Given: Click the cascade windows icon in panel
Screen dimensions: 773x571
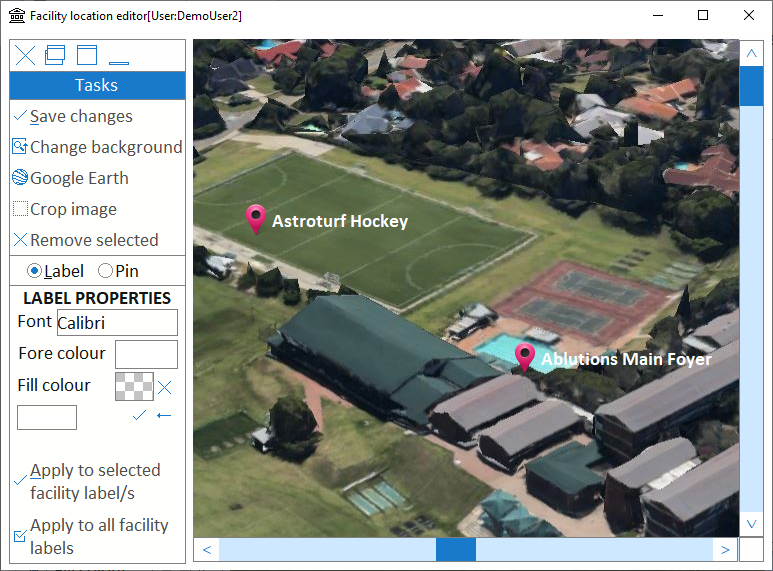Looking at the screenshot, I should 55,56.
